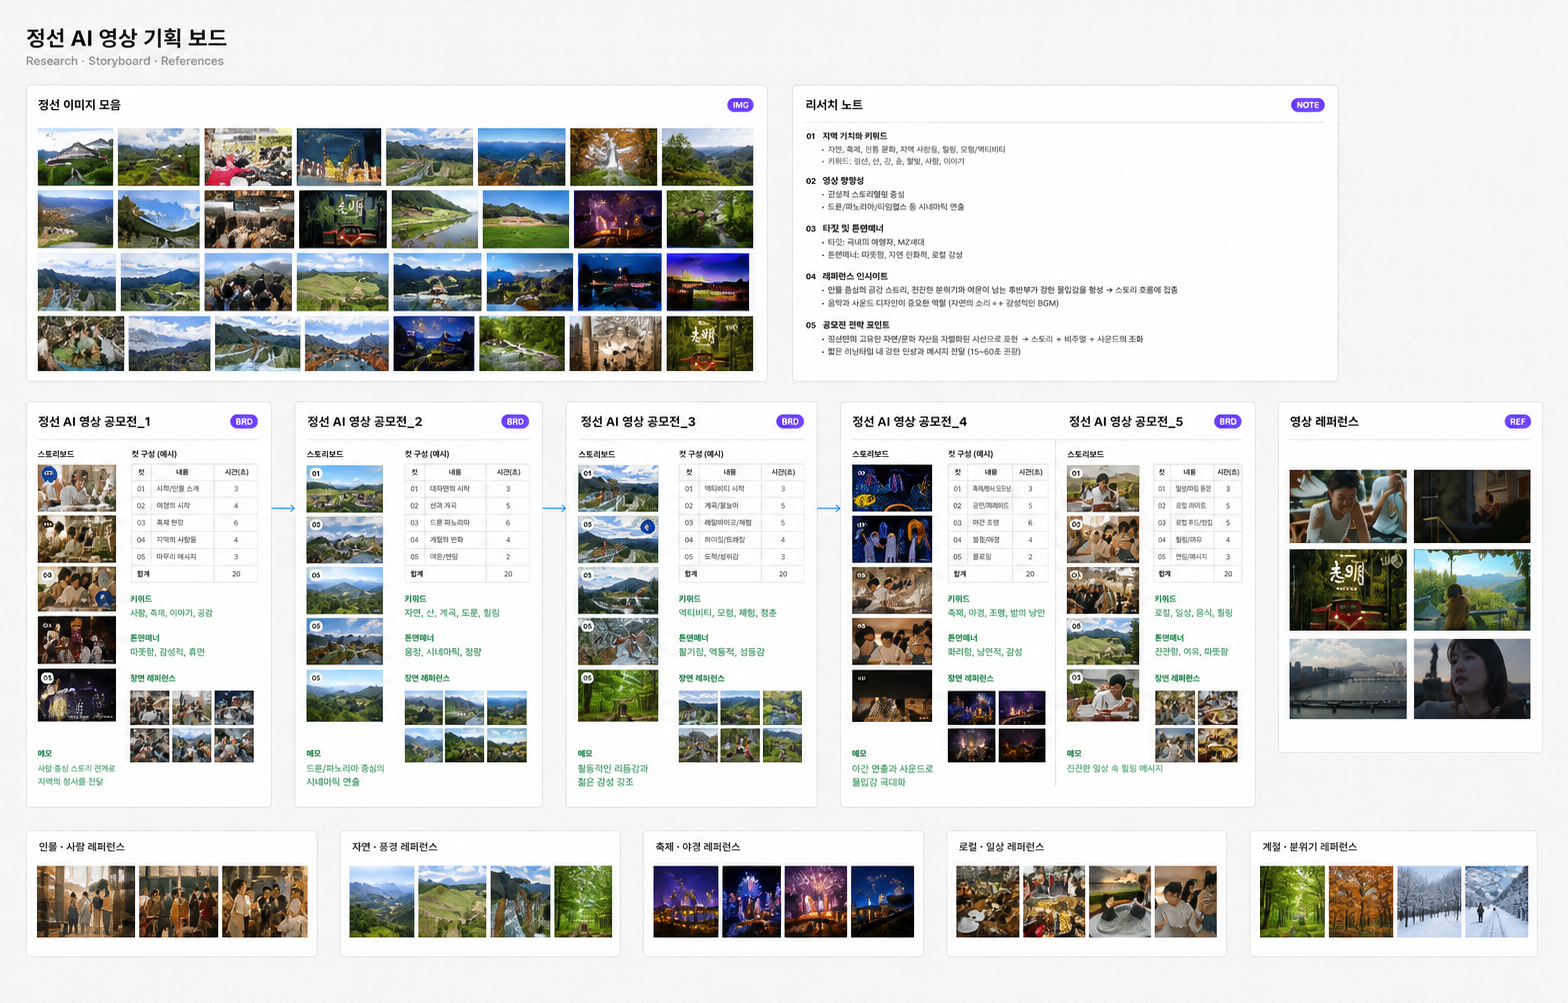
Task: Select the 축제 · 야경 레퍼런스 heading
Action: (698, 847)
